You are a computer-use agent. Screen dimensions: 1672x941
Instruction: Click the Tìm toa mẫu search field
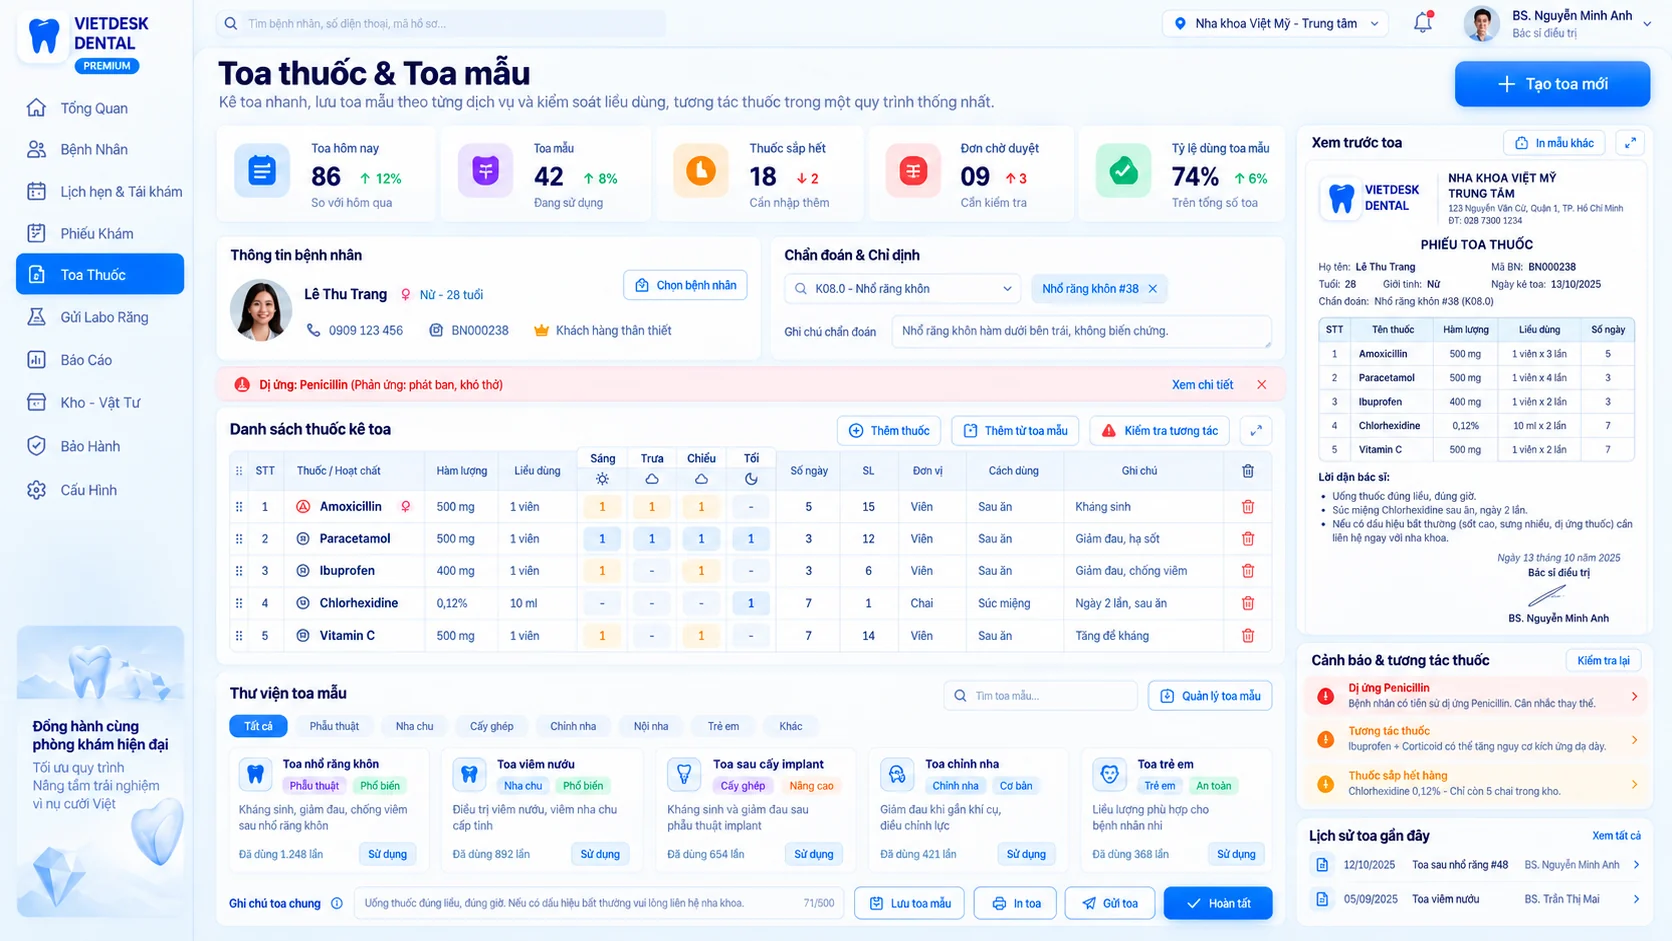point(1040,696)
